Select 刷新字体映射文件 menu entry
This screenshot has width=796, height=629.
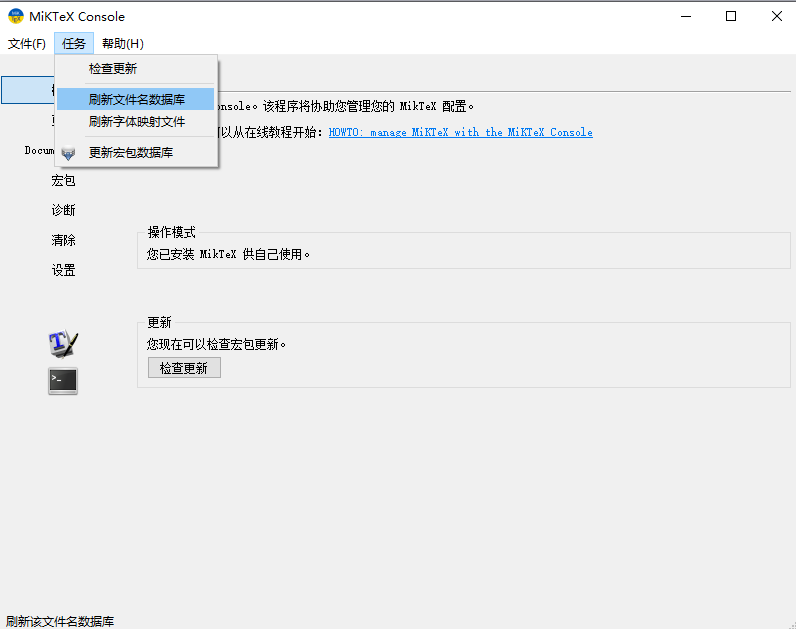pyautogui.click(x=136, y=122)
